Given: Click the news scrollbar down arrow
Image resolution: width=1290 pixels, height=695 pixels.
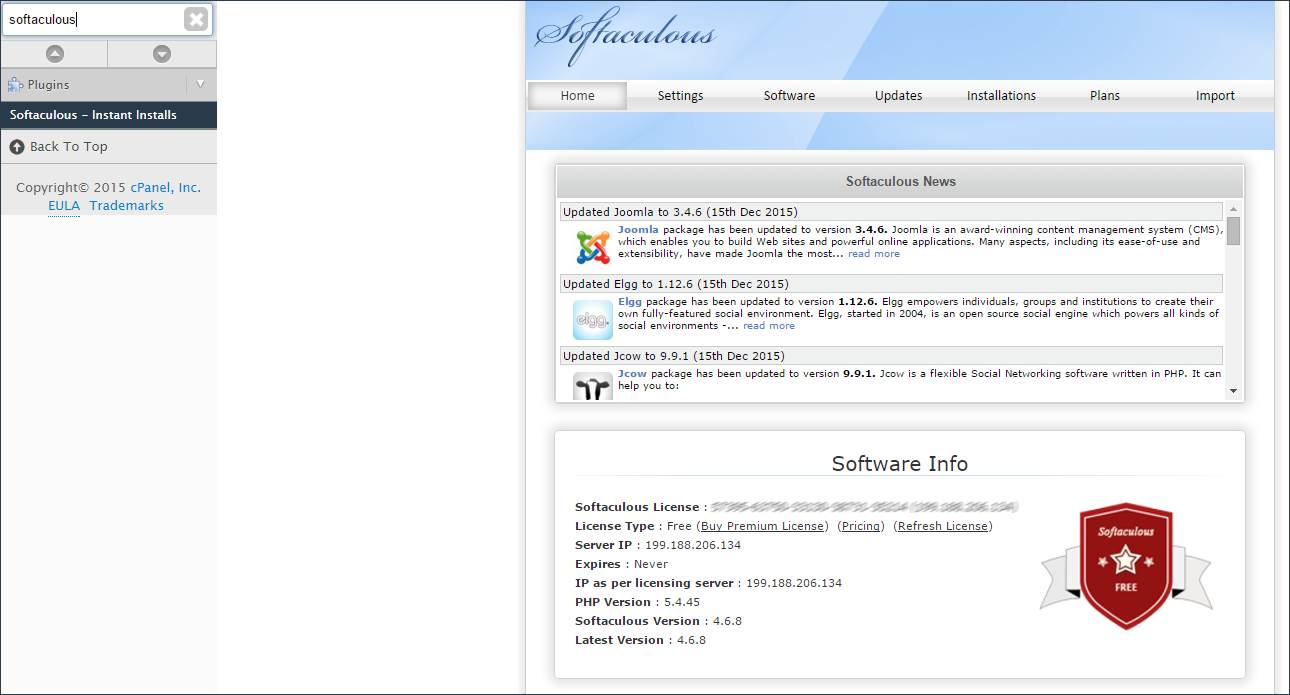Looking at the screenshot, I should pyautogui.click(x=1233, y=391).
